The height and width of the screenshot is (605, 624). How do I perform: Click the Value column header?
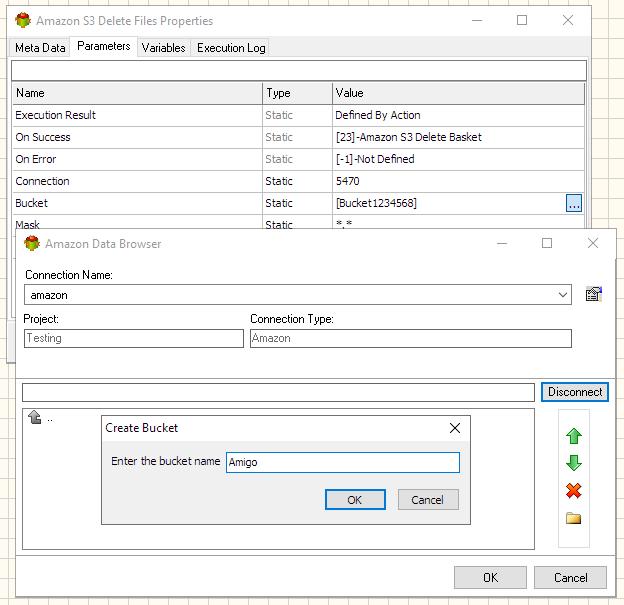[458, 93]
